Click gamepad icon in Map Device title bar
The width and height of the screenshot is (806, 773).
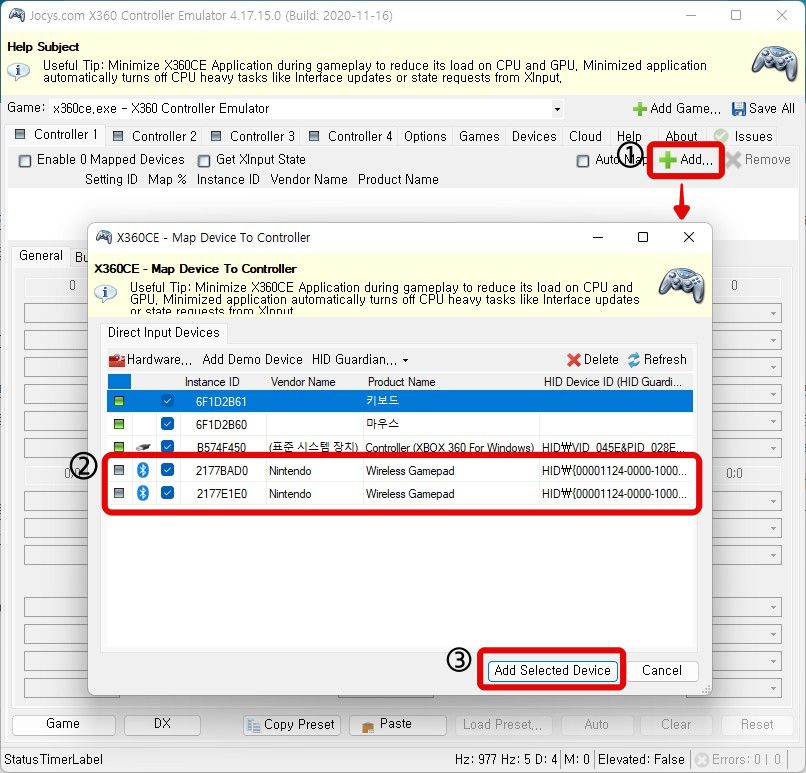104,237
